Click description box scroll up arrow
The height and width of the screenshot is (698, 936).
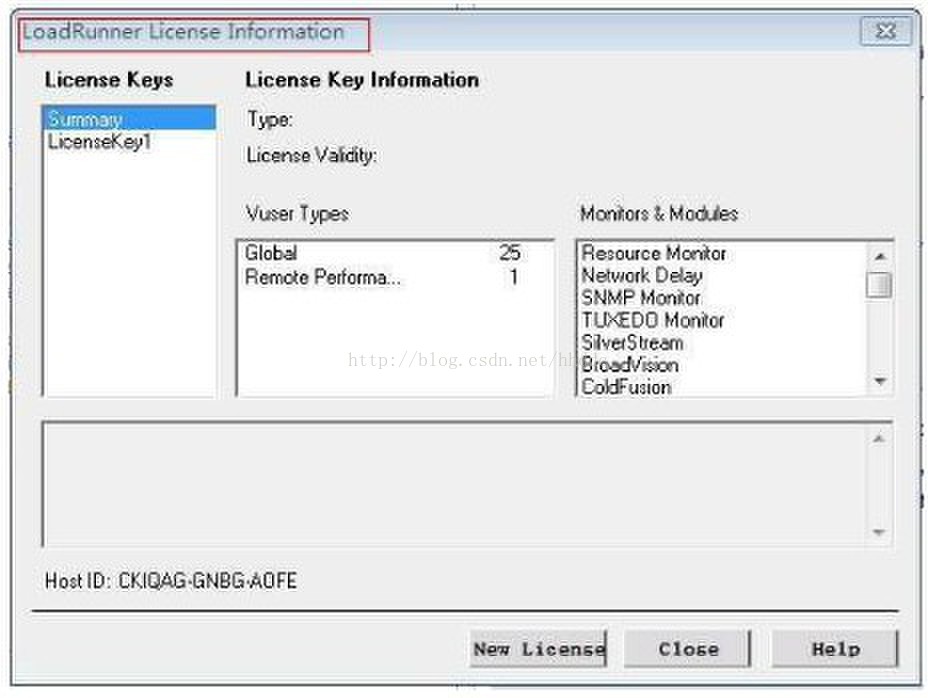[879, 439]
